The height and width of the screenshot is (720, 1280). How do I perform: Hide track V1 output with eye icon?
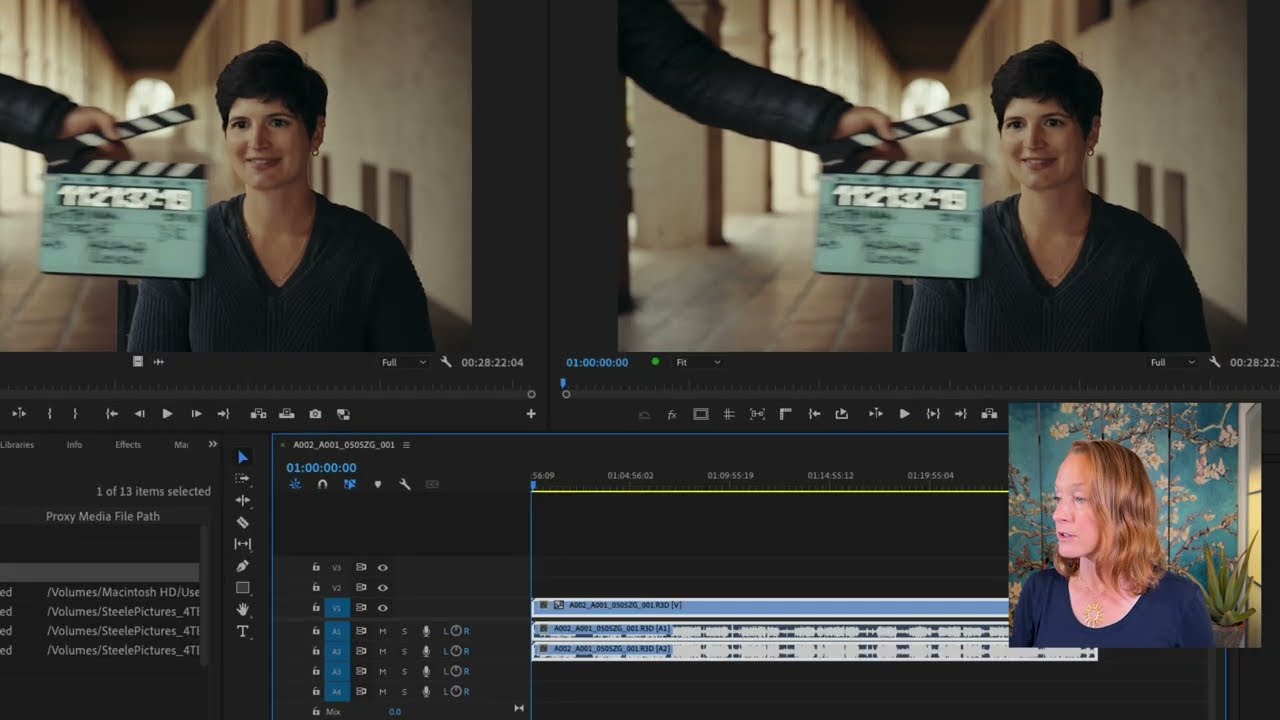tap(382, 608)
